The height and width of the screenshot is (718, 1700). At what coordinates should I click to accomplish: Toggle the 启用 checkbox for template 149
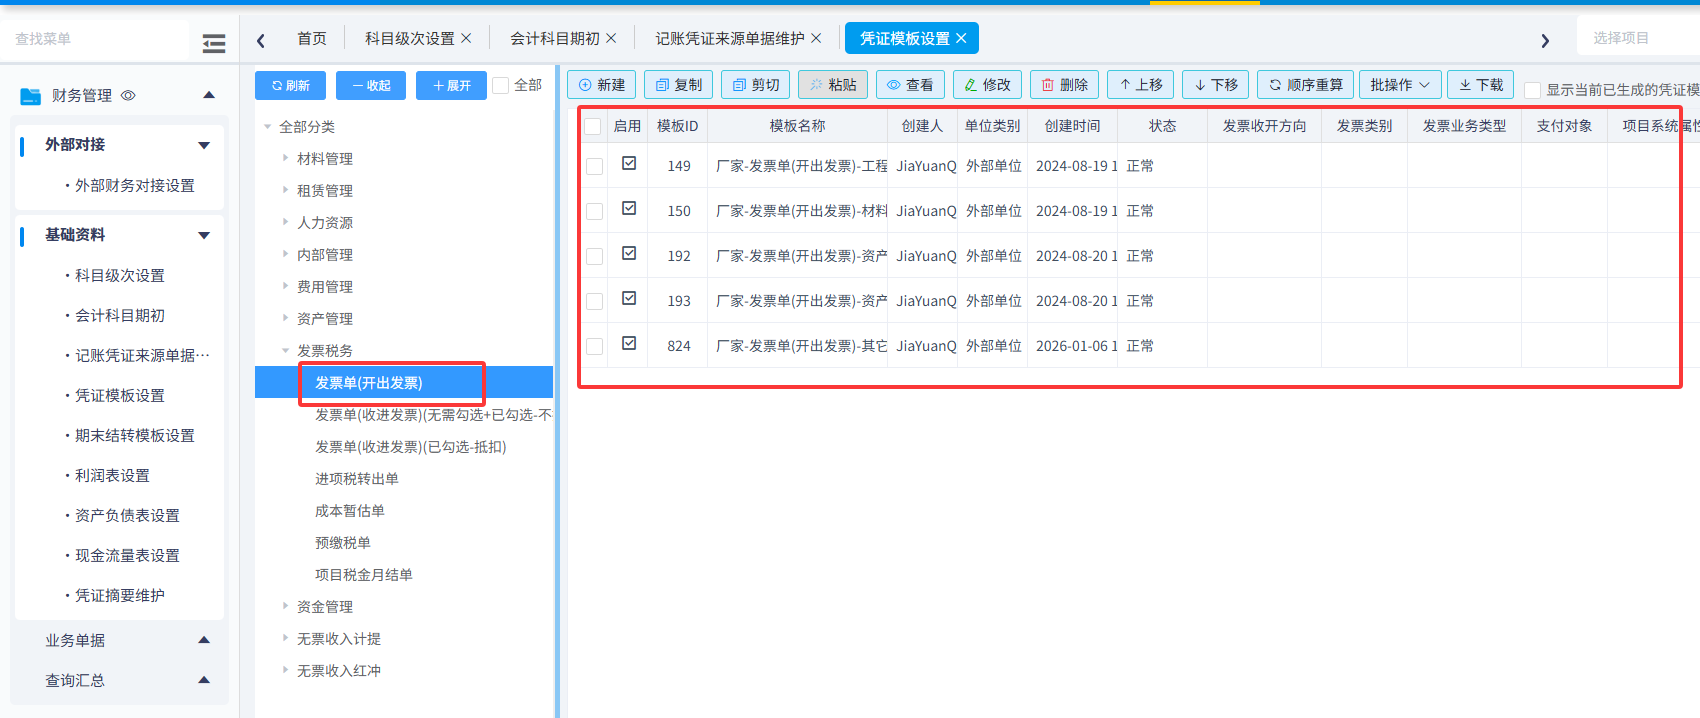point(629,163)
